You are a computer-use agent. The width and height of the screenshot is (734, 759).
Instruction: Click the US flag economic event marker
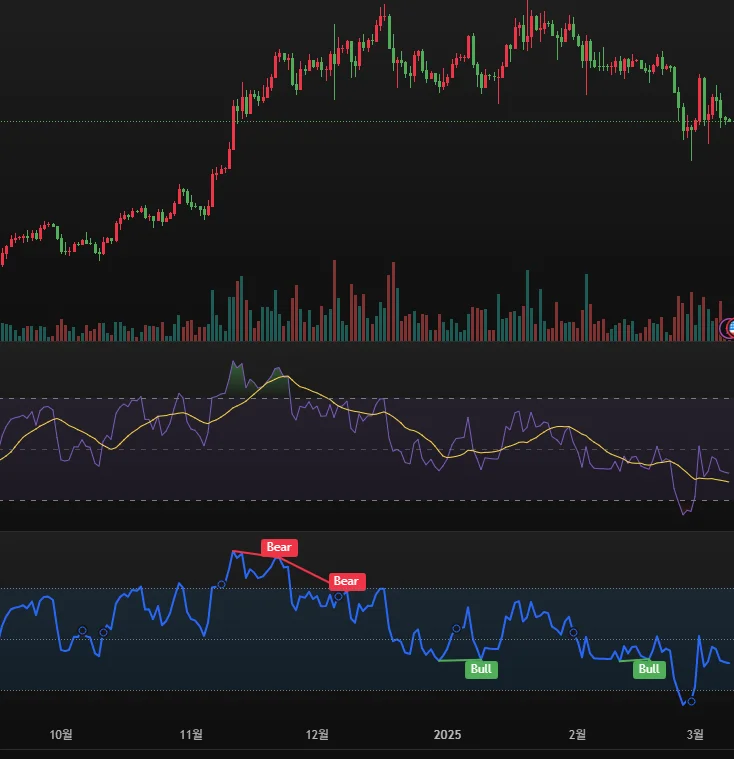730,328
